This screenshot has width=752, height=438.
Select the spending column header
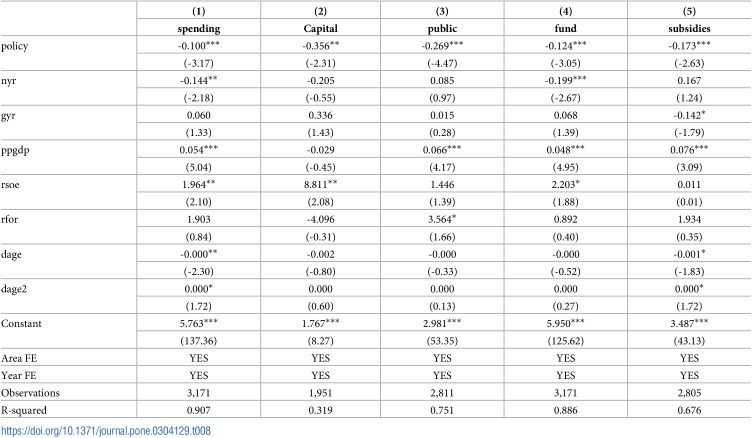coord(199,29)
